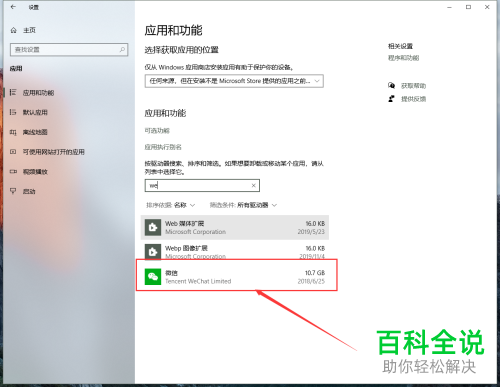
Task: Expand the app source location dropdown
Action: click(234, 81)
